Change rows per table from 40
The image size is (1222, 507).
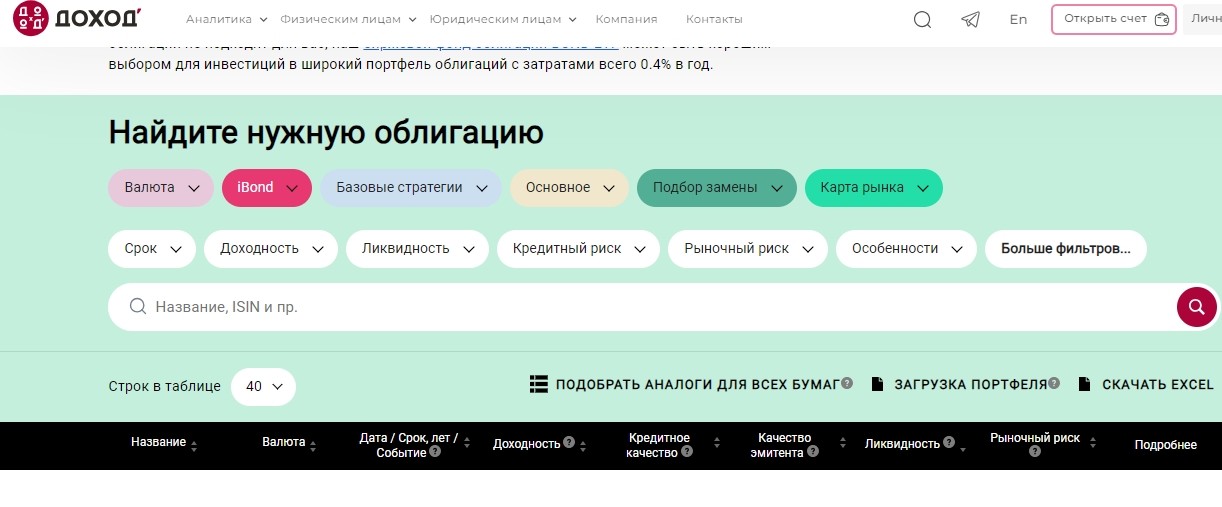point(263,386)
